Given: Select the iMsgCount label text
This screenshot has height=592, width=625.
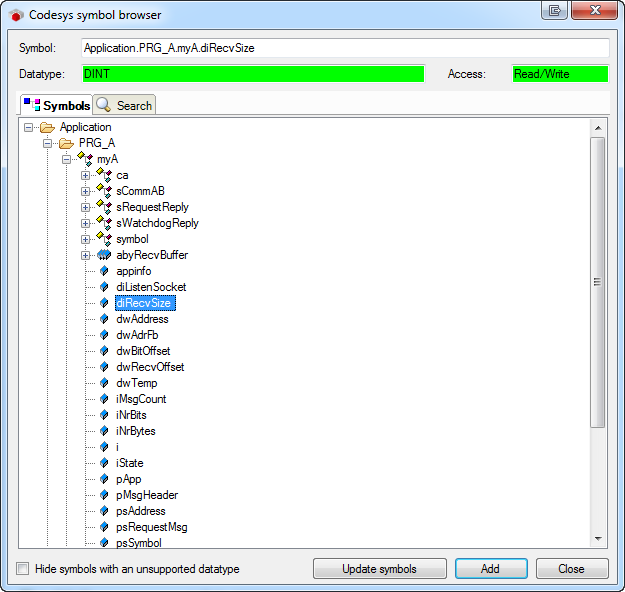Looking at the screenshot, I should (141, 399).
